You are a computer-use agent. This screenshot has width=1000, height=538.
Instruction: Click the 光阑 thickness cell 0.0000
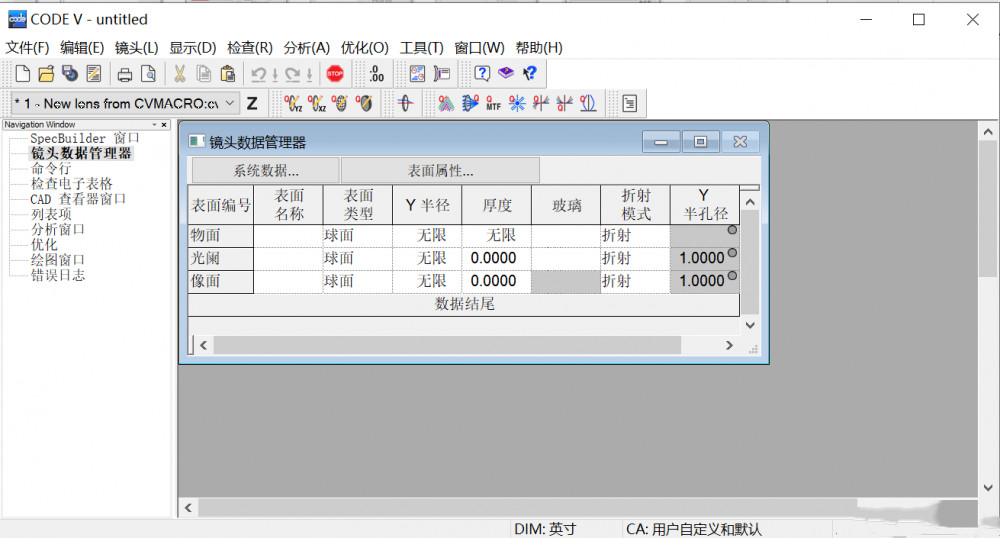click(496, 258)
